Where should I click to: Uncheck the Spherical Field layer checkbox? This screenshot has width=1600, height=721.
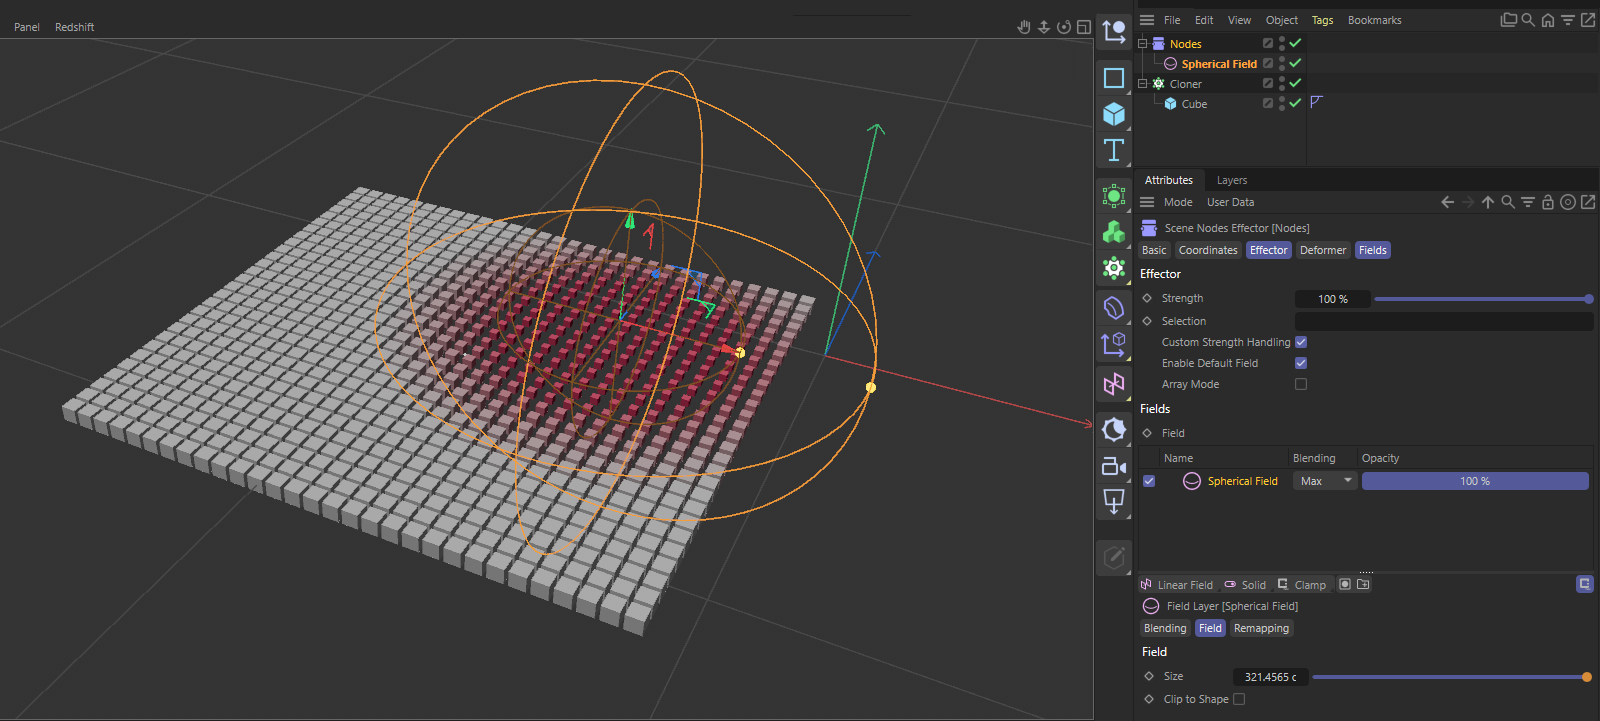(1149, 481)
